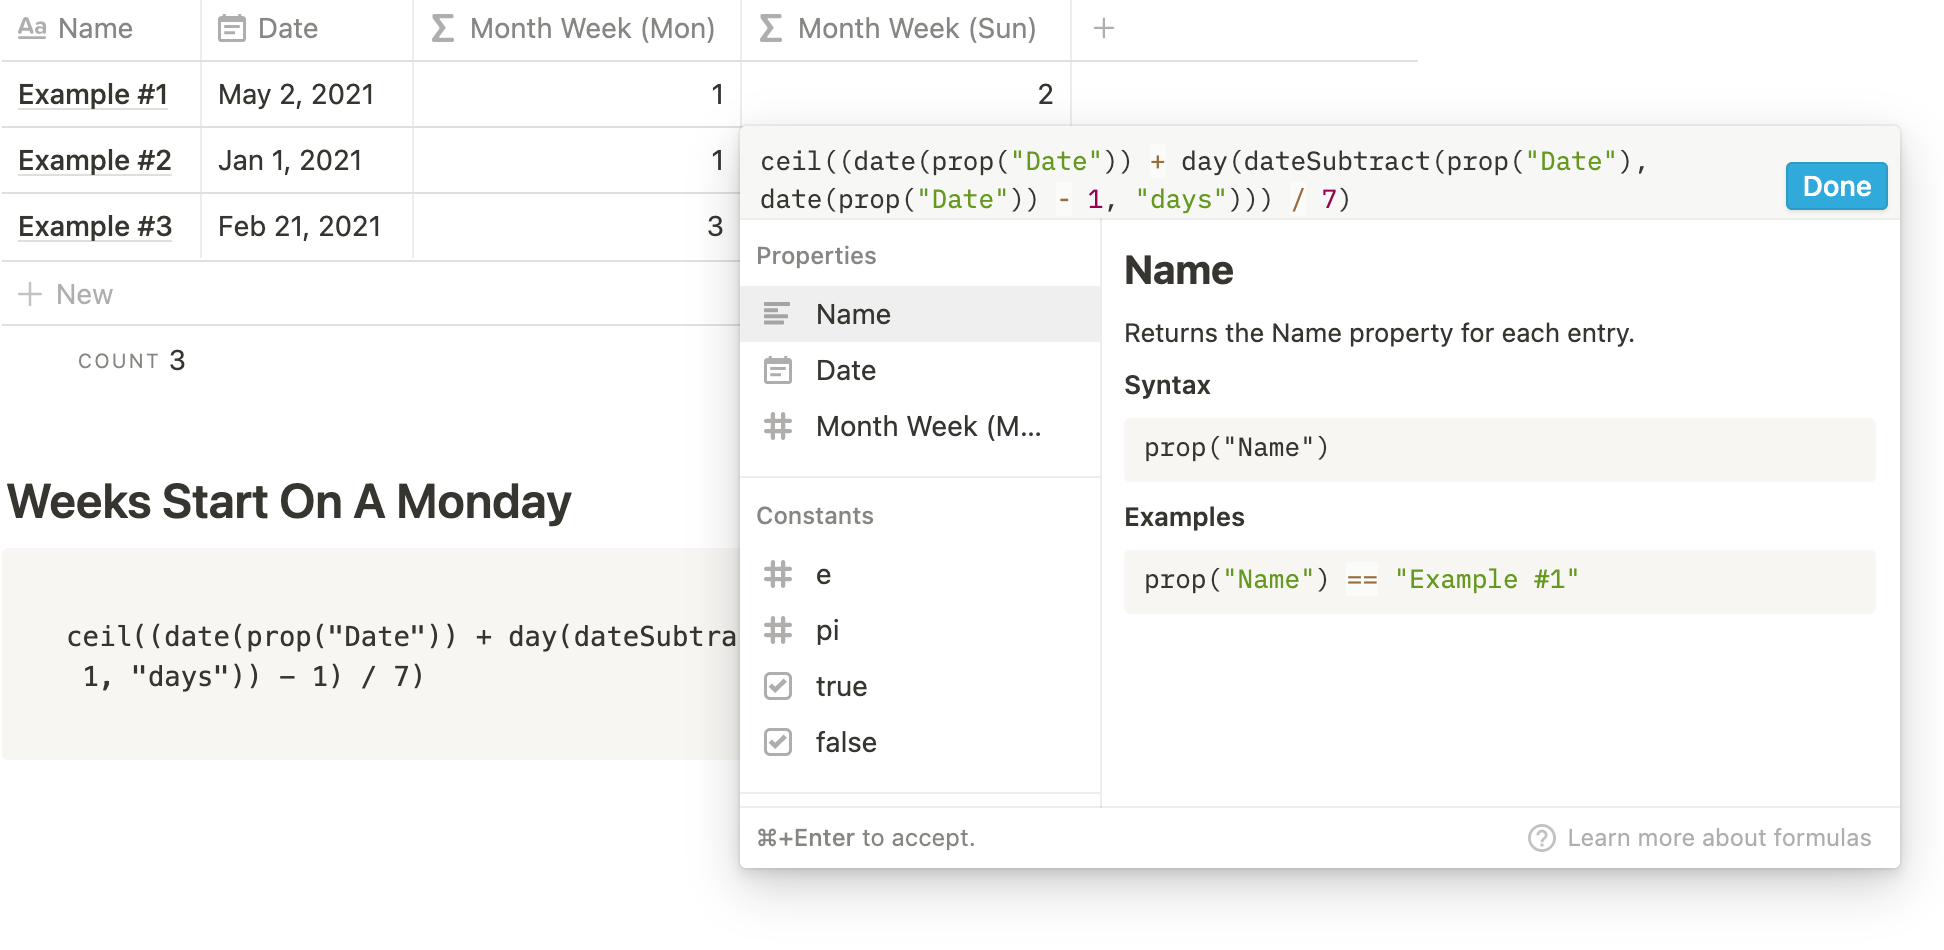
Task: Open the Example #2 page
Action: [x=95, y=160]
